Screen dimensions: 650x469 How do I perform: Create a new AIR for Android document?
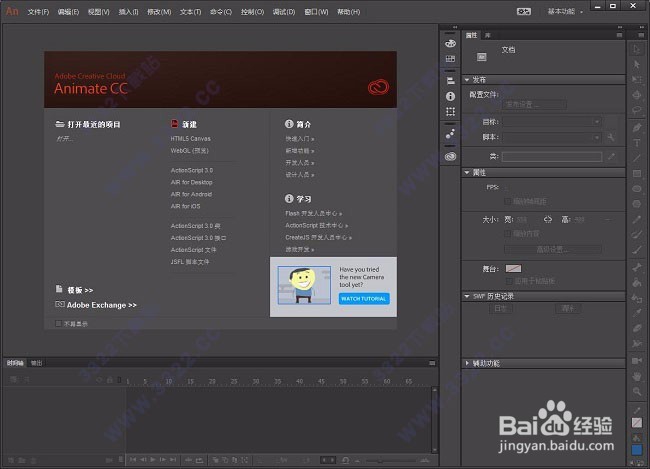point(191,194)
